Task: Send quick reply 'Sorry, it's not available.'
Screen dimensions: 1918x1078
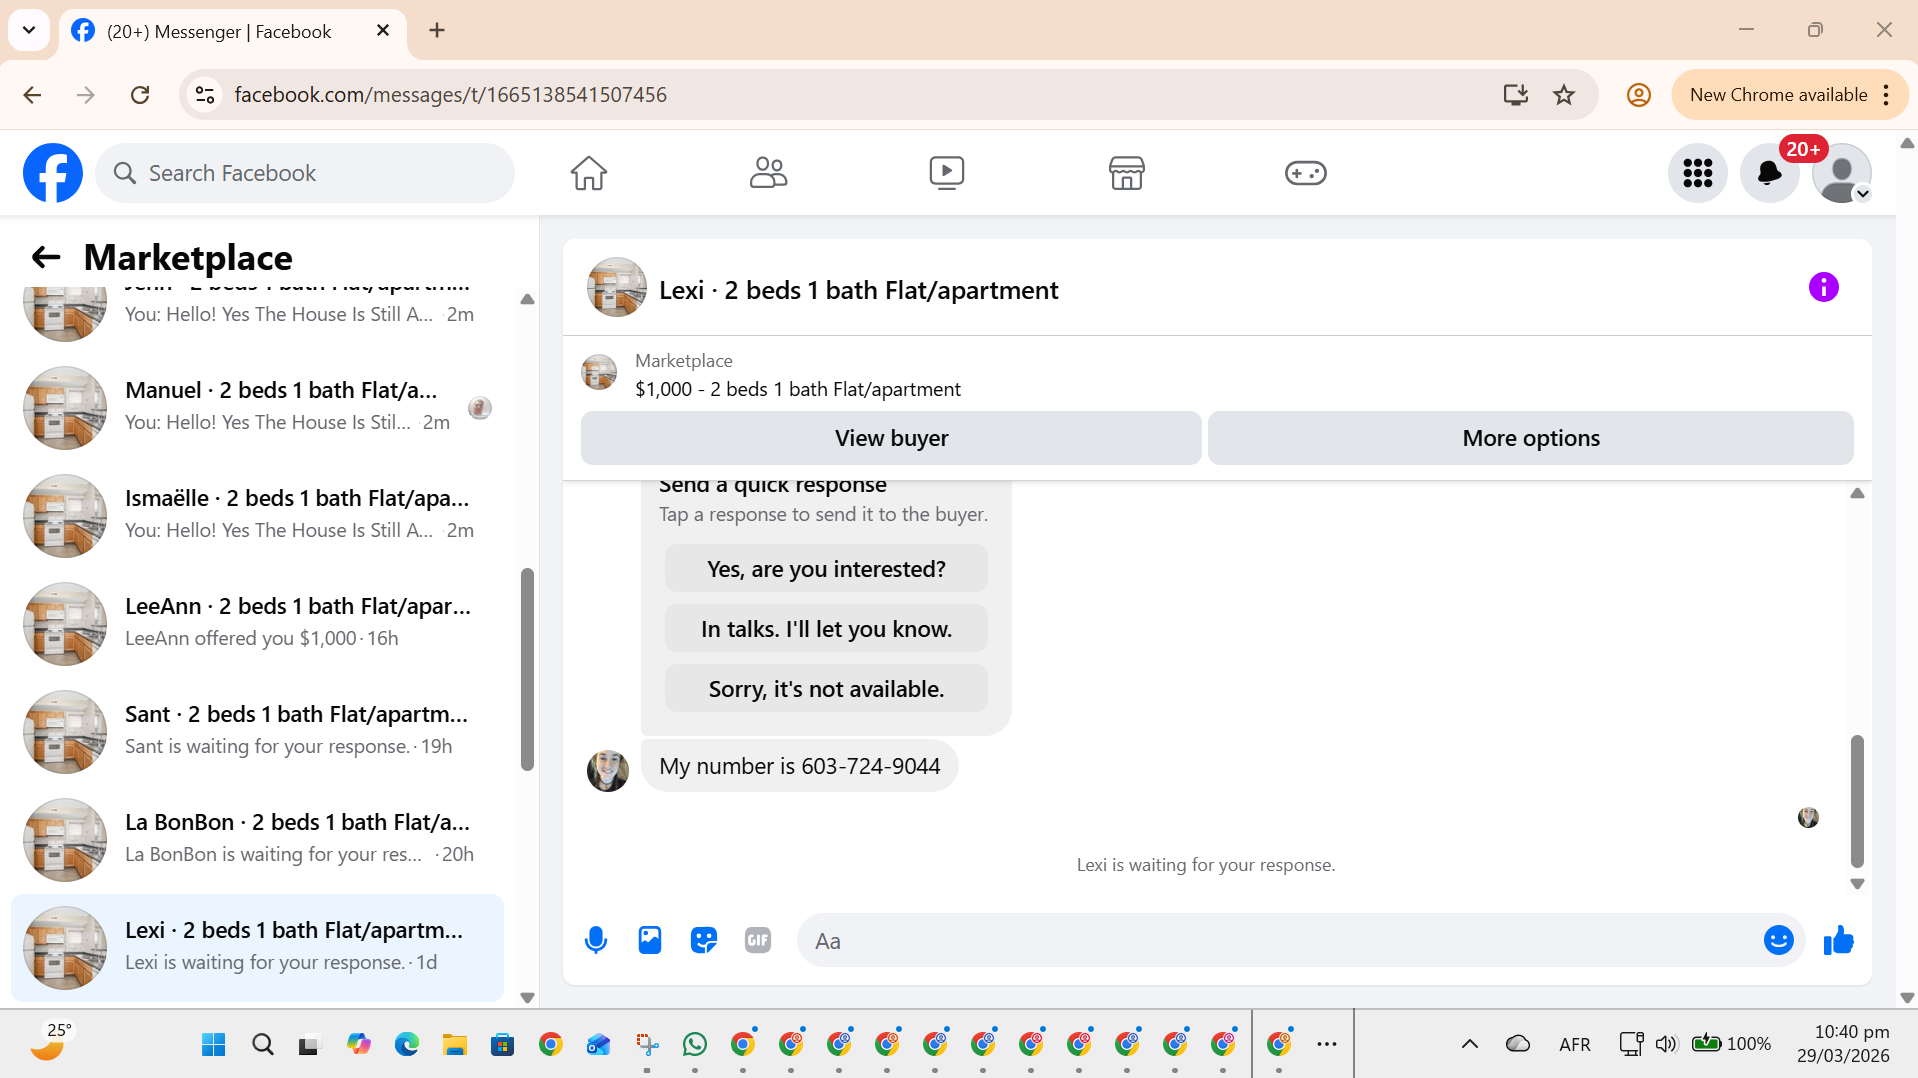Action: pos(826,689)
